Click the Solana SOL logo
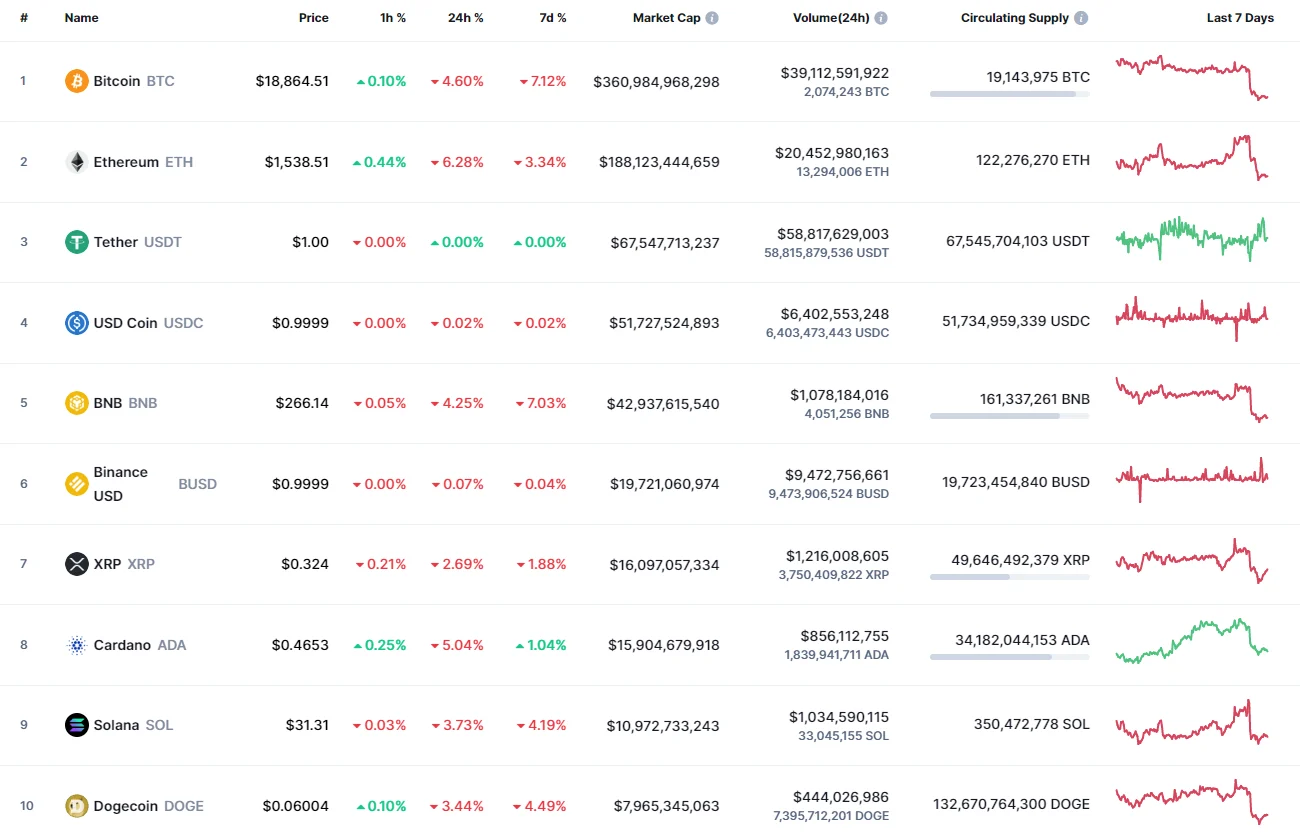The image size is (1300, 834). click(75, 725)
